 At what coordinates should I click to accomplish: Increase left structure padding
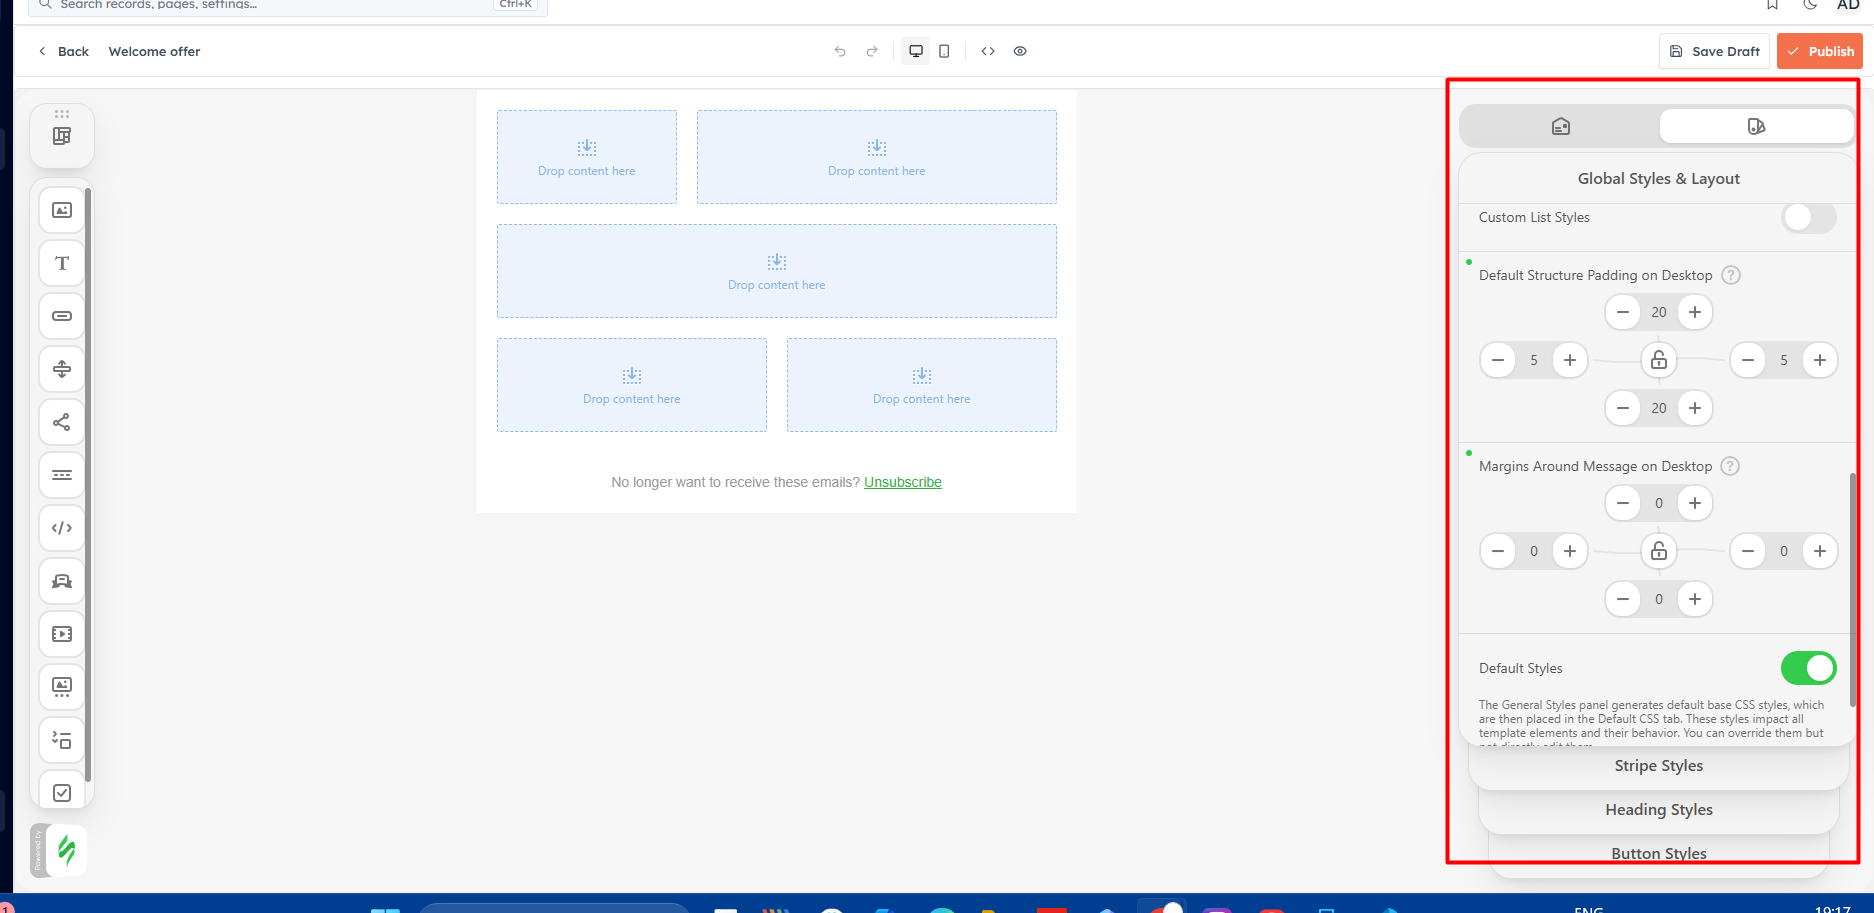1570,360
